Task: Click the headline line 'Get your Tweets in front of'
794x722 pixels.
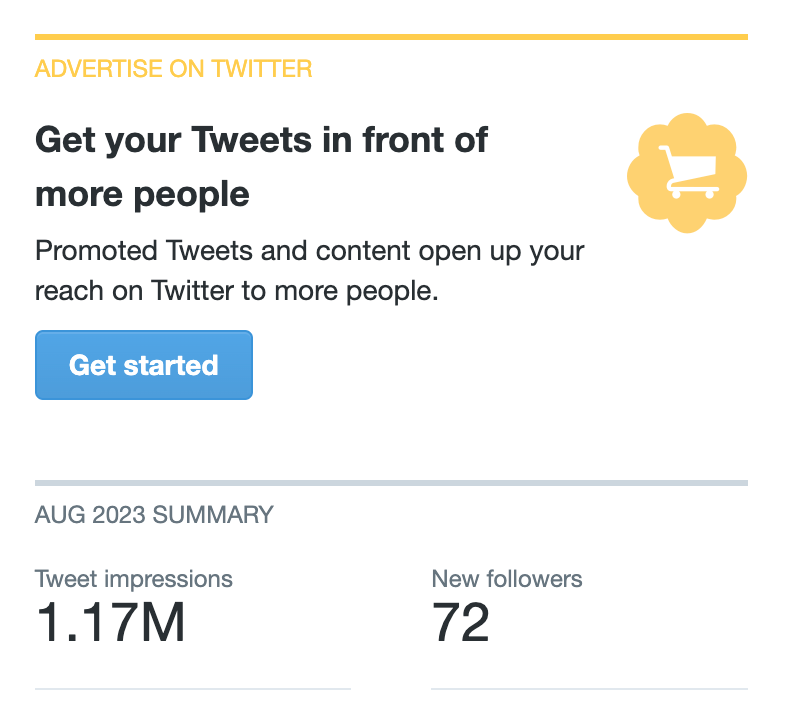Action: coord(261,139)
